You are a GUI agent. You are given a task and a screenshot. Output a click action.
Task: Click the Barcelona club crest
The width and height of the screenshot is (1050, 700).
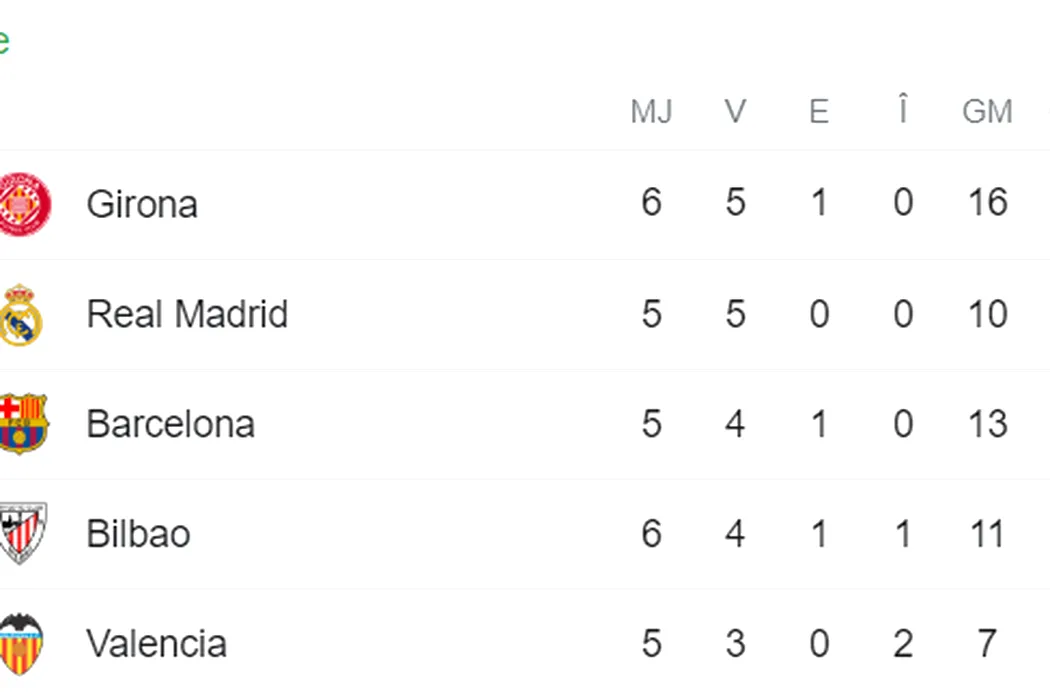[x=23, y=424]
